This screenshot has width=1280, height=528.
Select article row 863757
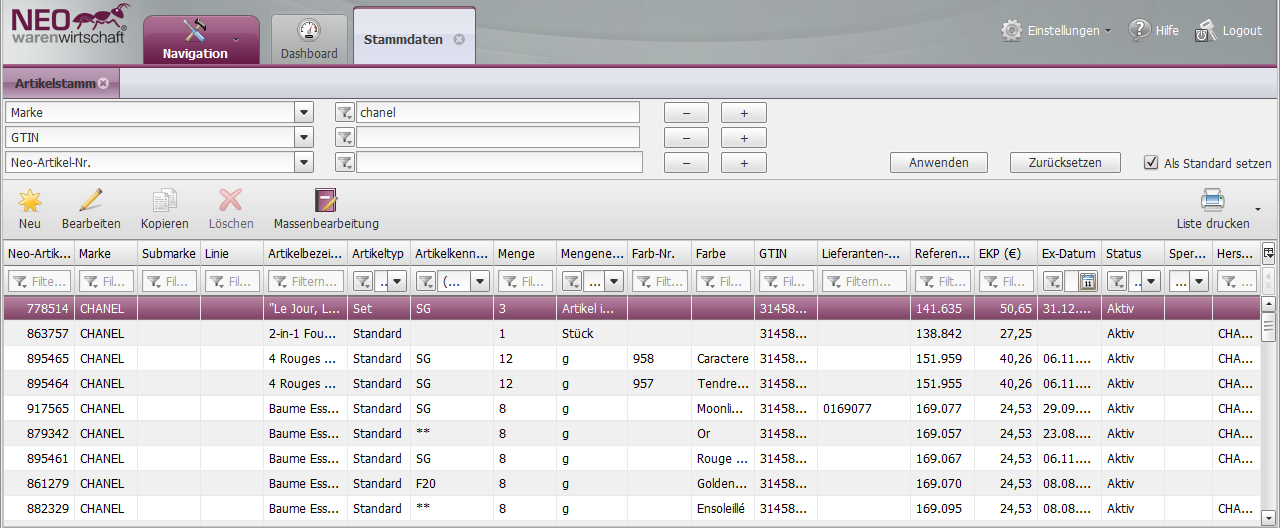click(630, 333)
